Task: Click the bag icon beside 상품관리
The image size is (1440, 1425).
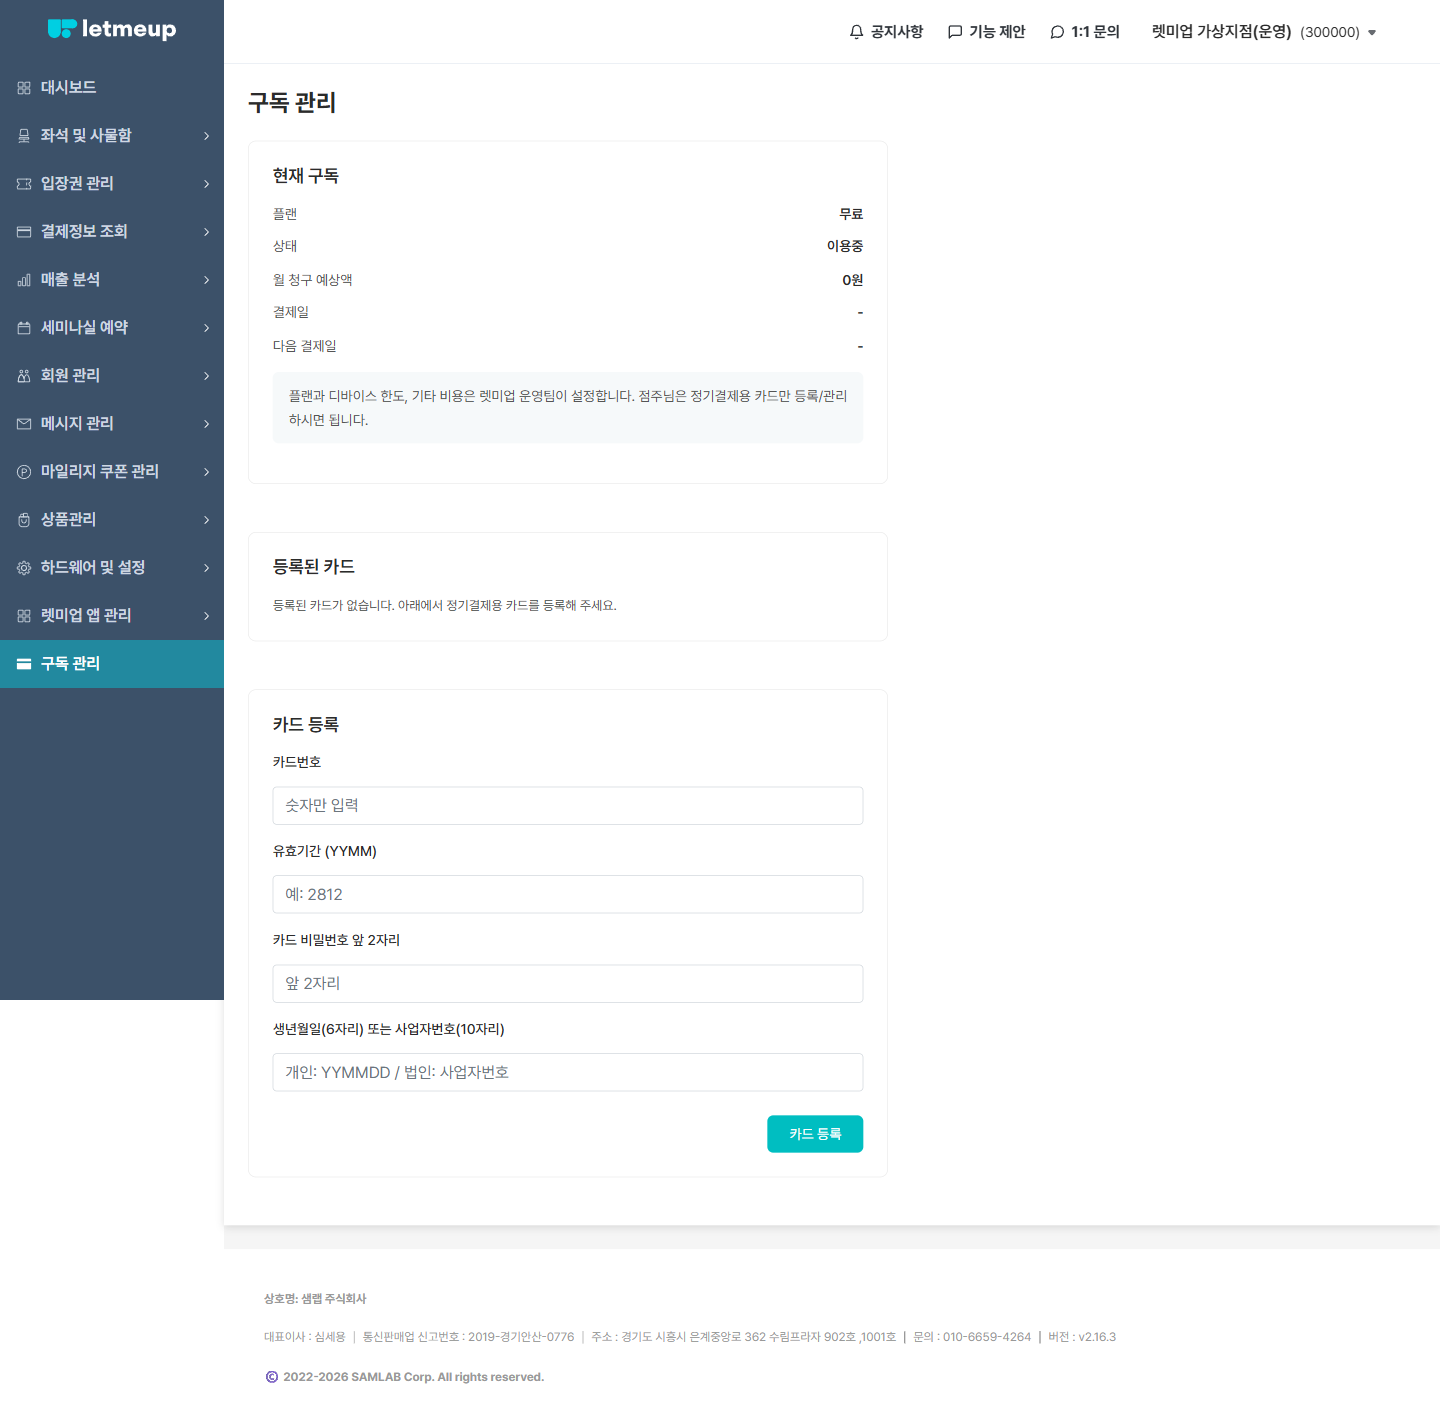Action: click(24, 520)
